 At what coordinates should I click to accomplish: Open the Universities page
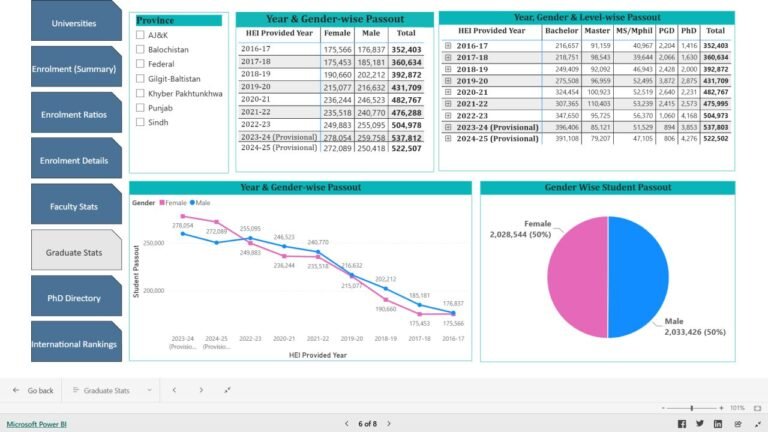pyautogui.click(x=76, y=21)
